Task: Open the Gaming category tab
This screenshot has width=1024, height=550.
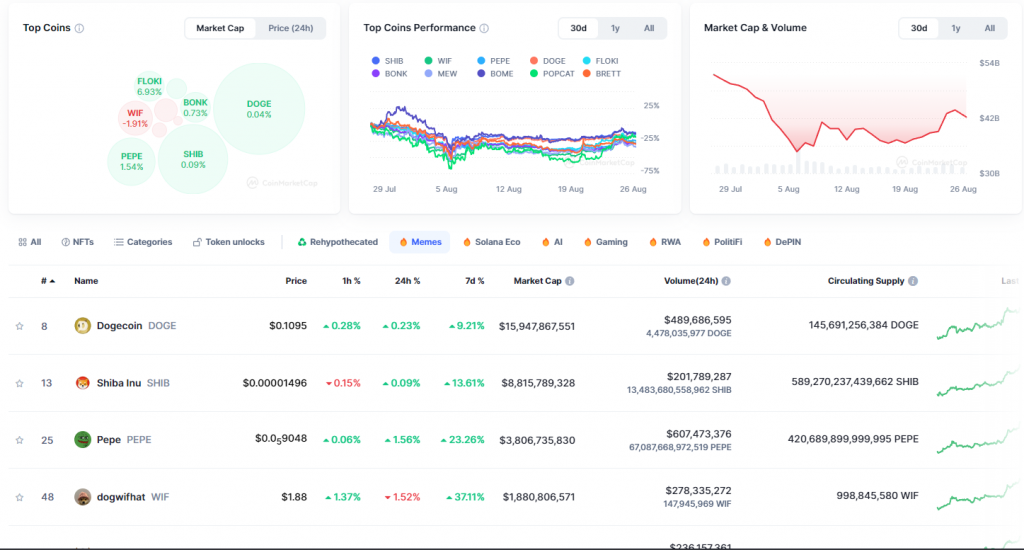Action: [606, 242]
